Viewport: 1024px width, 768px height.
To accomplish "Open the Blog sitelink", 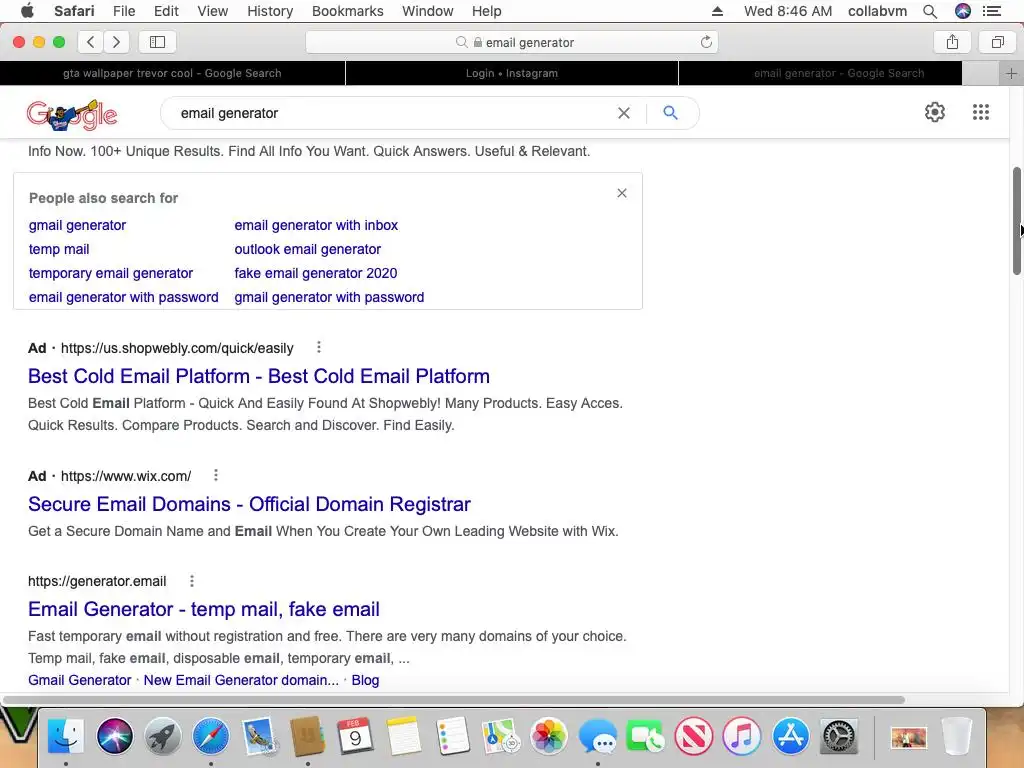I will coord(365,680).
